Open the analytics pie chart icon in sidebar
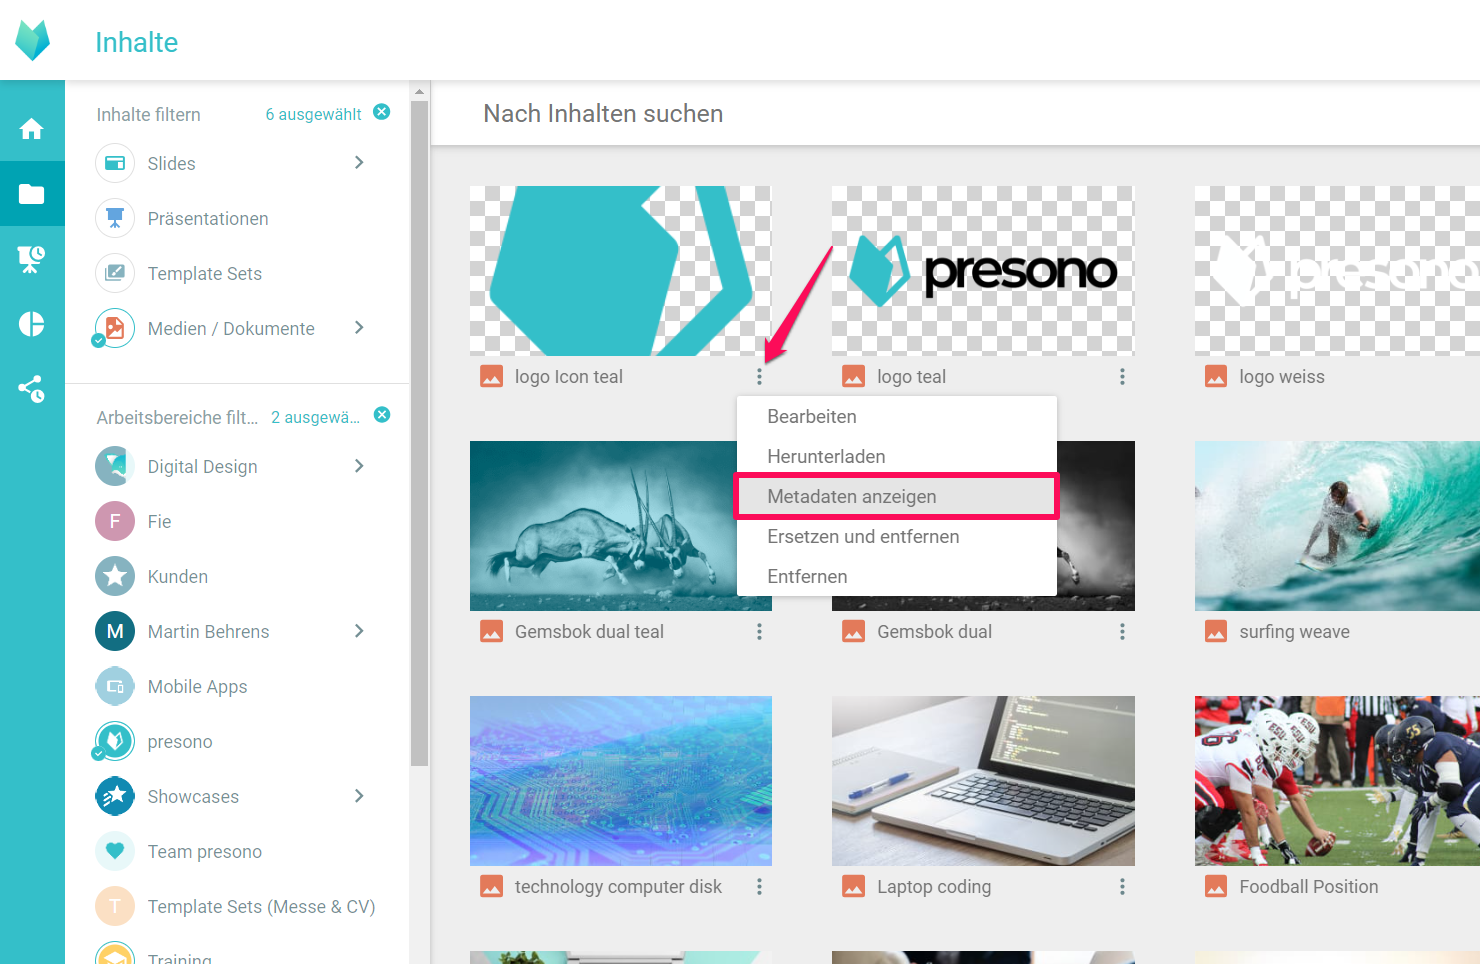The image size is (1480, 964). pyautogui.click(x=32, y=324)
